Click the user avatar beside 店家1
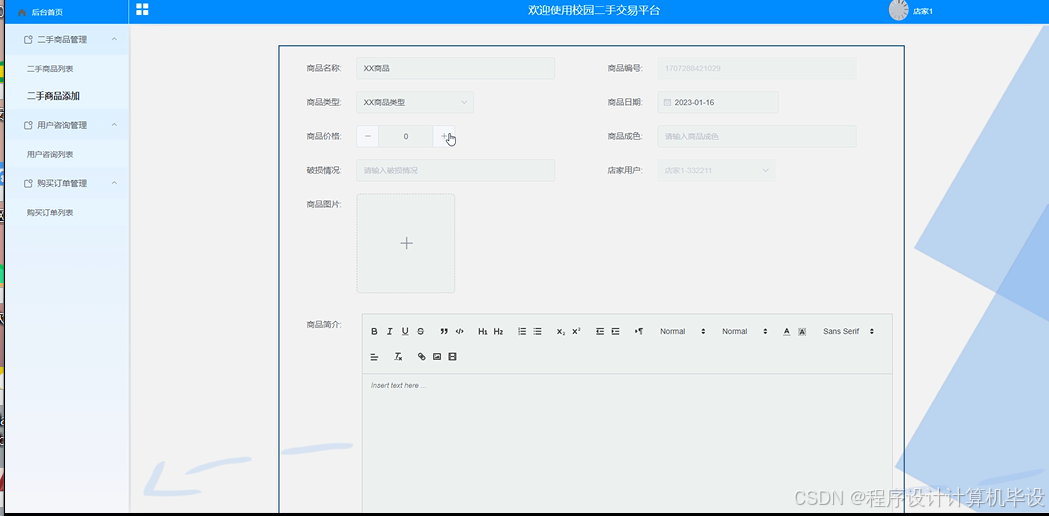Image resolution: width=1049 pixels, height=516 pixels. 898,10
